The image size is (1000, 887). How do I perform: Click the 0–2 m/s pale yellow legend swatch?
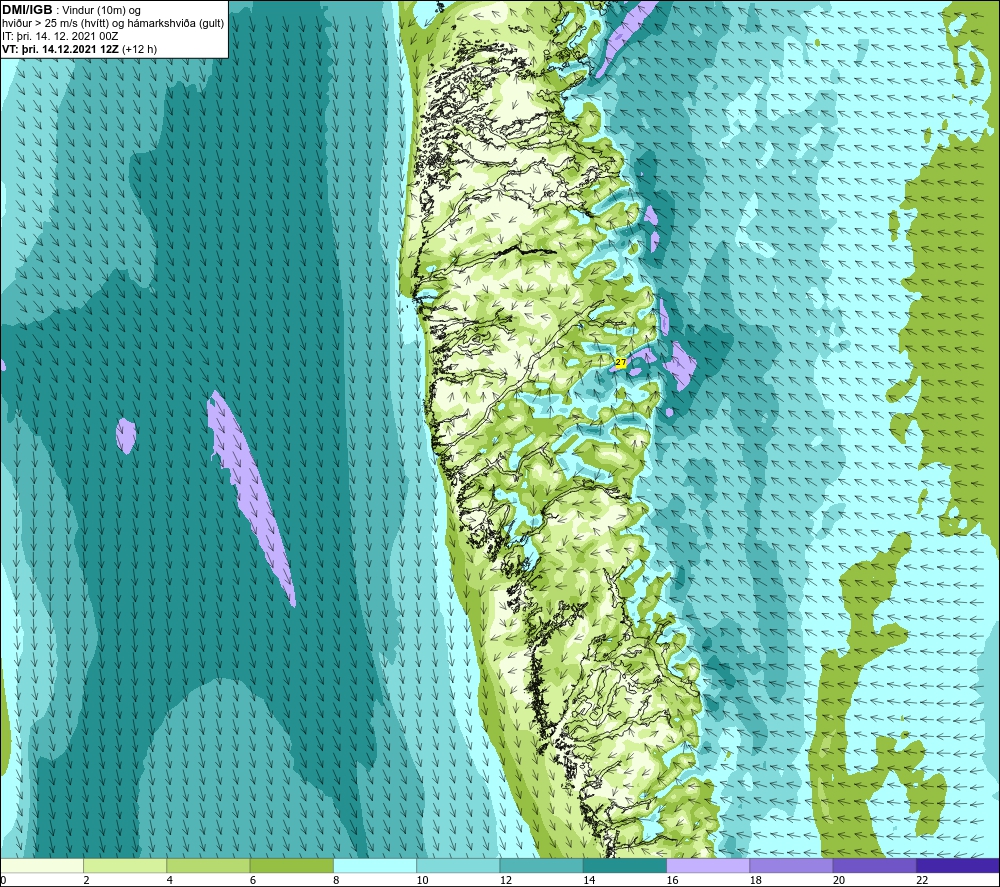coord(41,865)
